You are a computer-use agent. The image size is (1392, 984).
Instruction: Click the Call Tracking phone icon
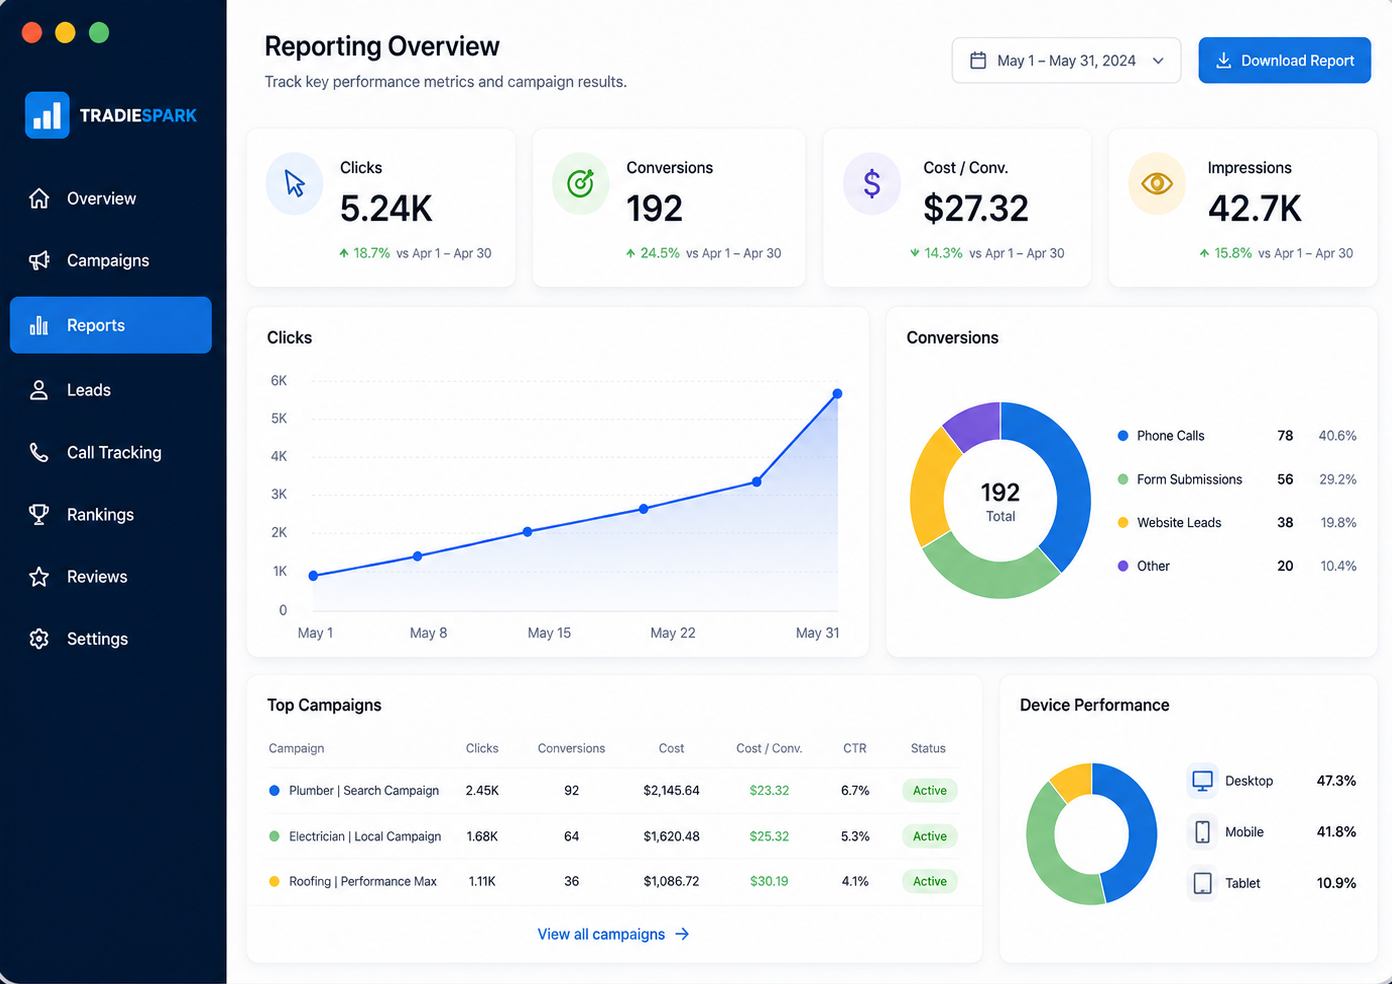click(x=39, y=452)
